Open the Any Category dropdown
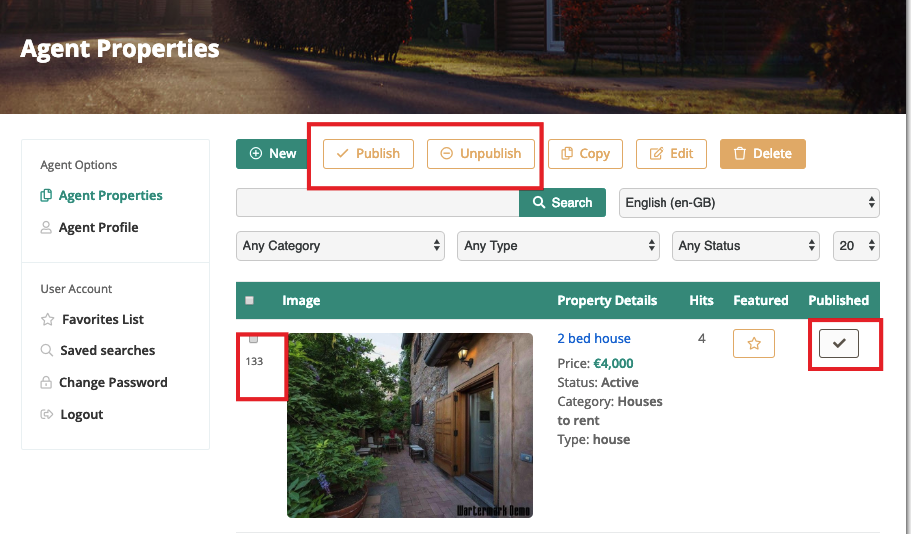The image size is (911, 534). coord(341,245)
